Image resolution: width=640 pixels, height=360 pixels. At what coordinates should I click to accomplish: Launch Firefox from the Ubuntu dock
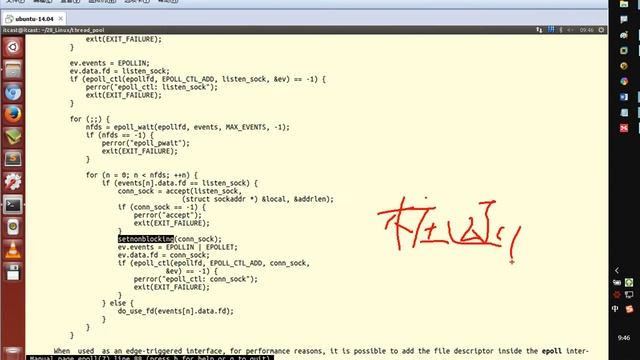pos(13,115)
